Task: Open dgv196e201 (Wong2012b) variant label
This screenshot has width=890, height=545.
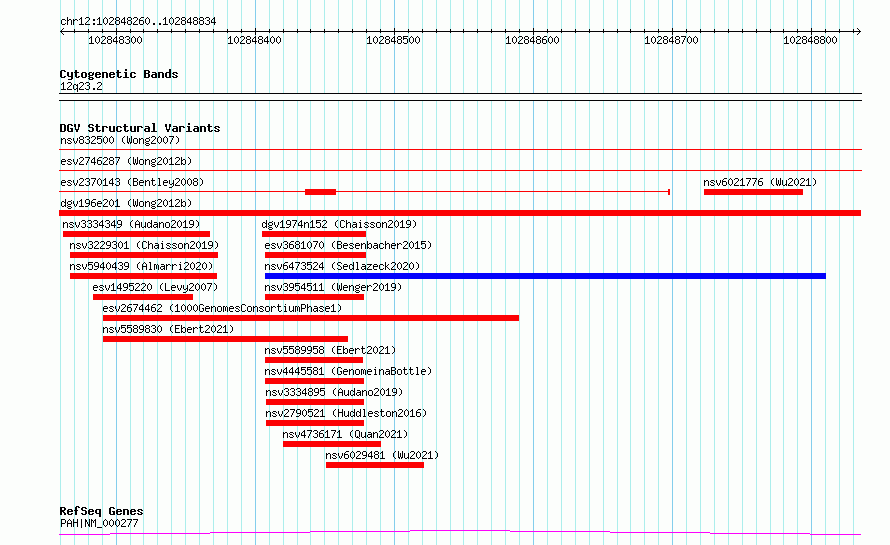Action: coord(126,203)
